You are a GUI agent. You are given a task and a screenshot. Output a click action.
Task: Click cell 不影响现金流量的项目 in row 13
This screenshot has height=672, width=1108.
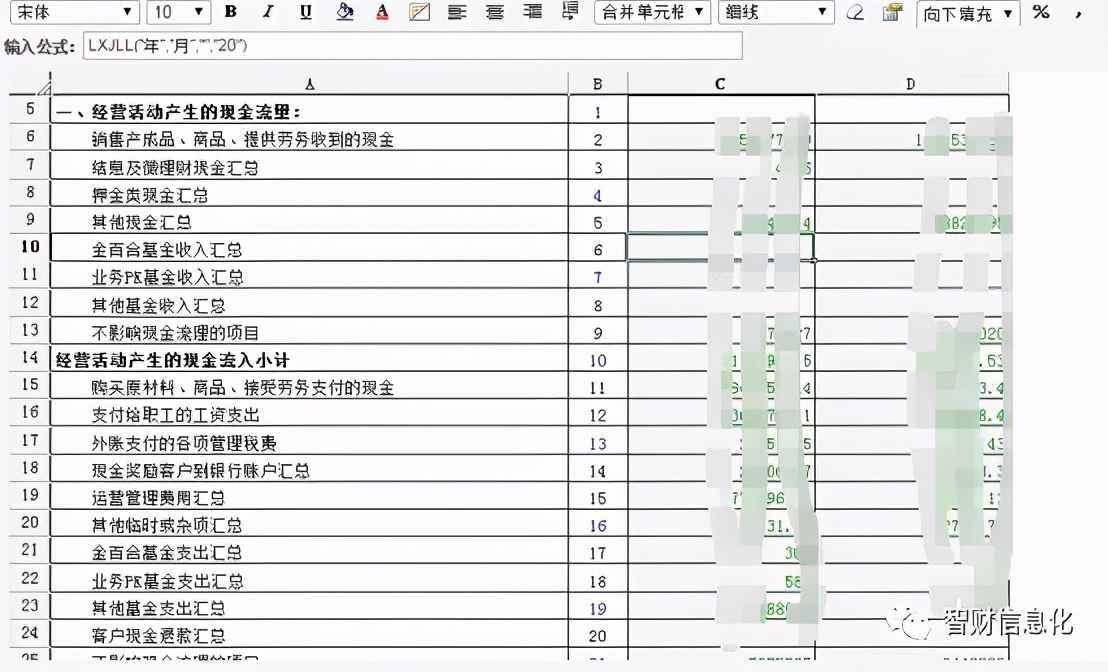tap(310, 332)
